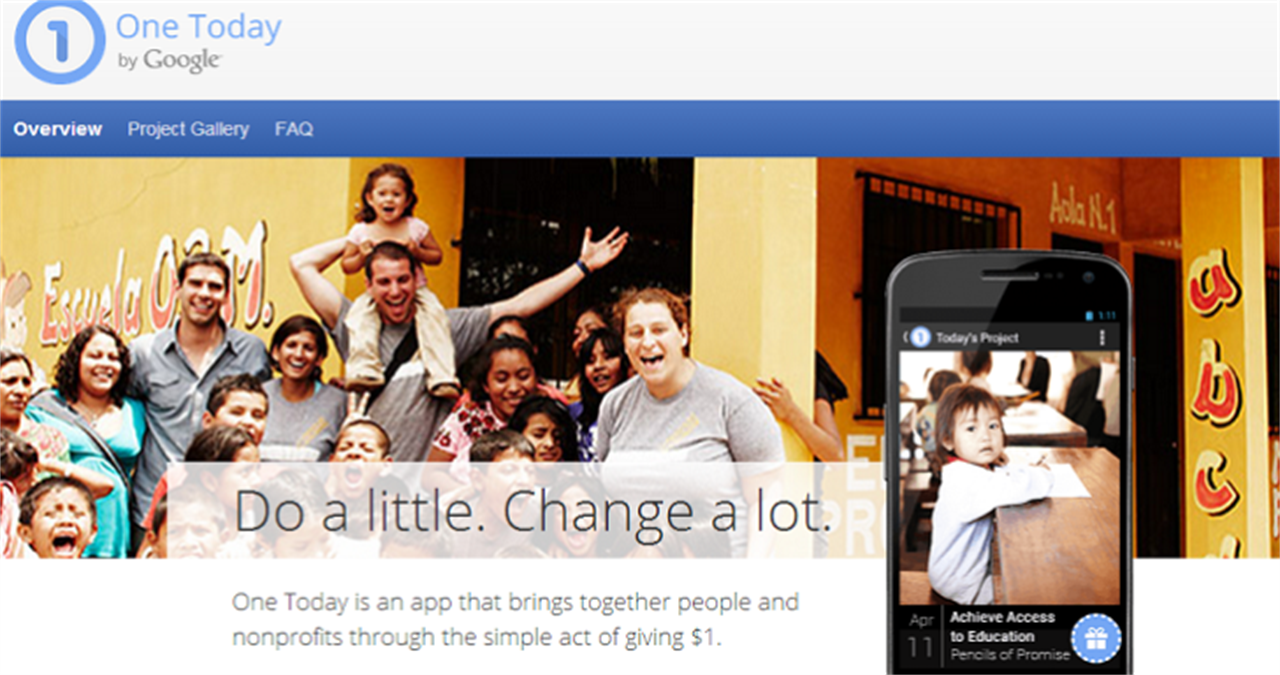
Task: Select the Achieve Access to Education title
Action: [x=1002, y=626]
